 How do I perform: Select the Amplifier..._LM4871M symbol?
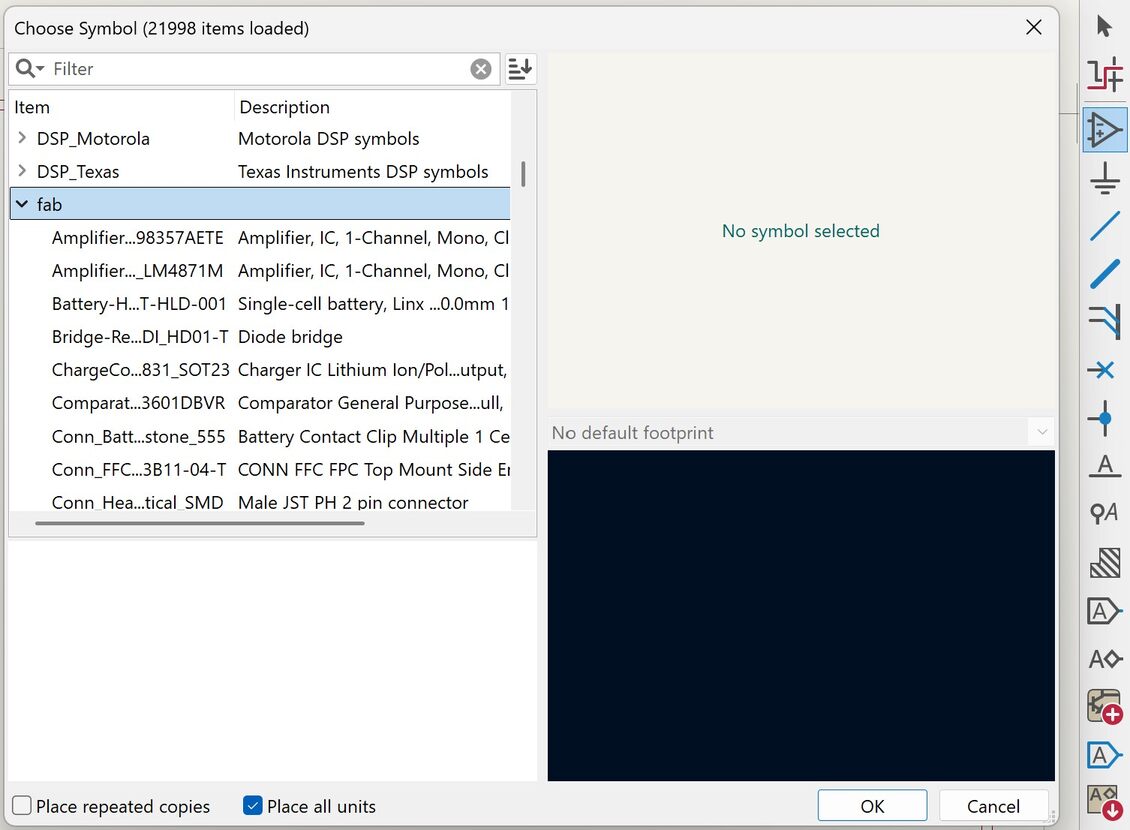[x=138, y=271]
